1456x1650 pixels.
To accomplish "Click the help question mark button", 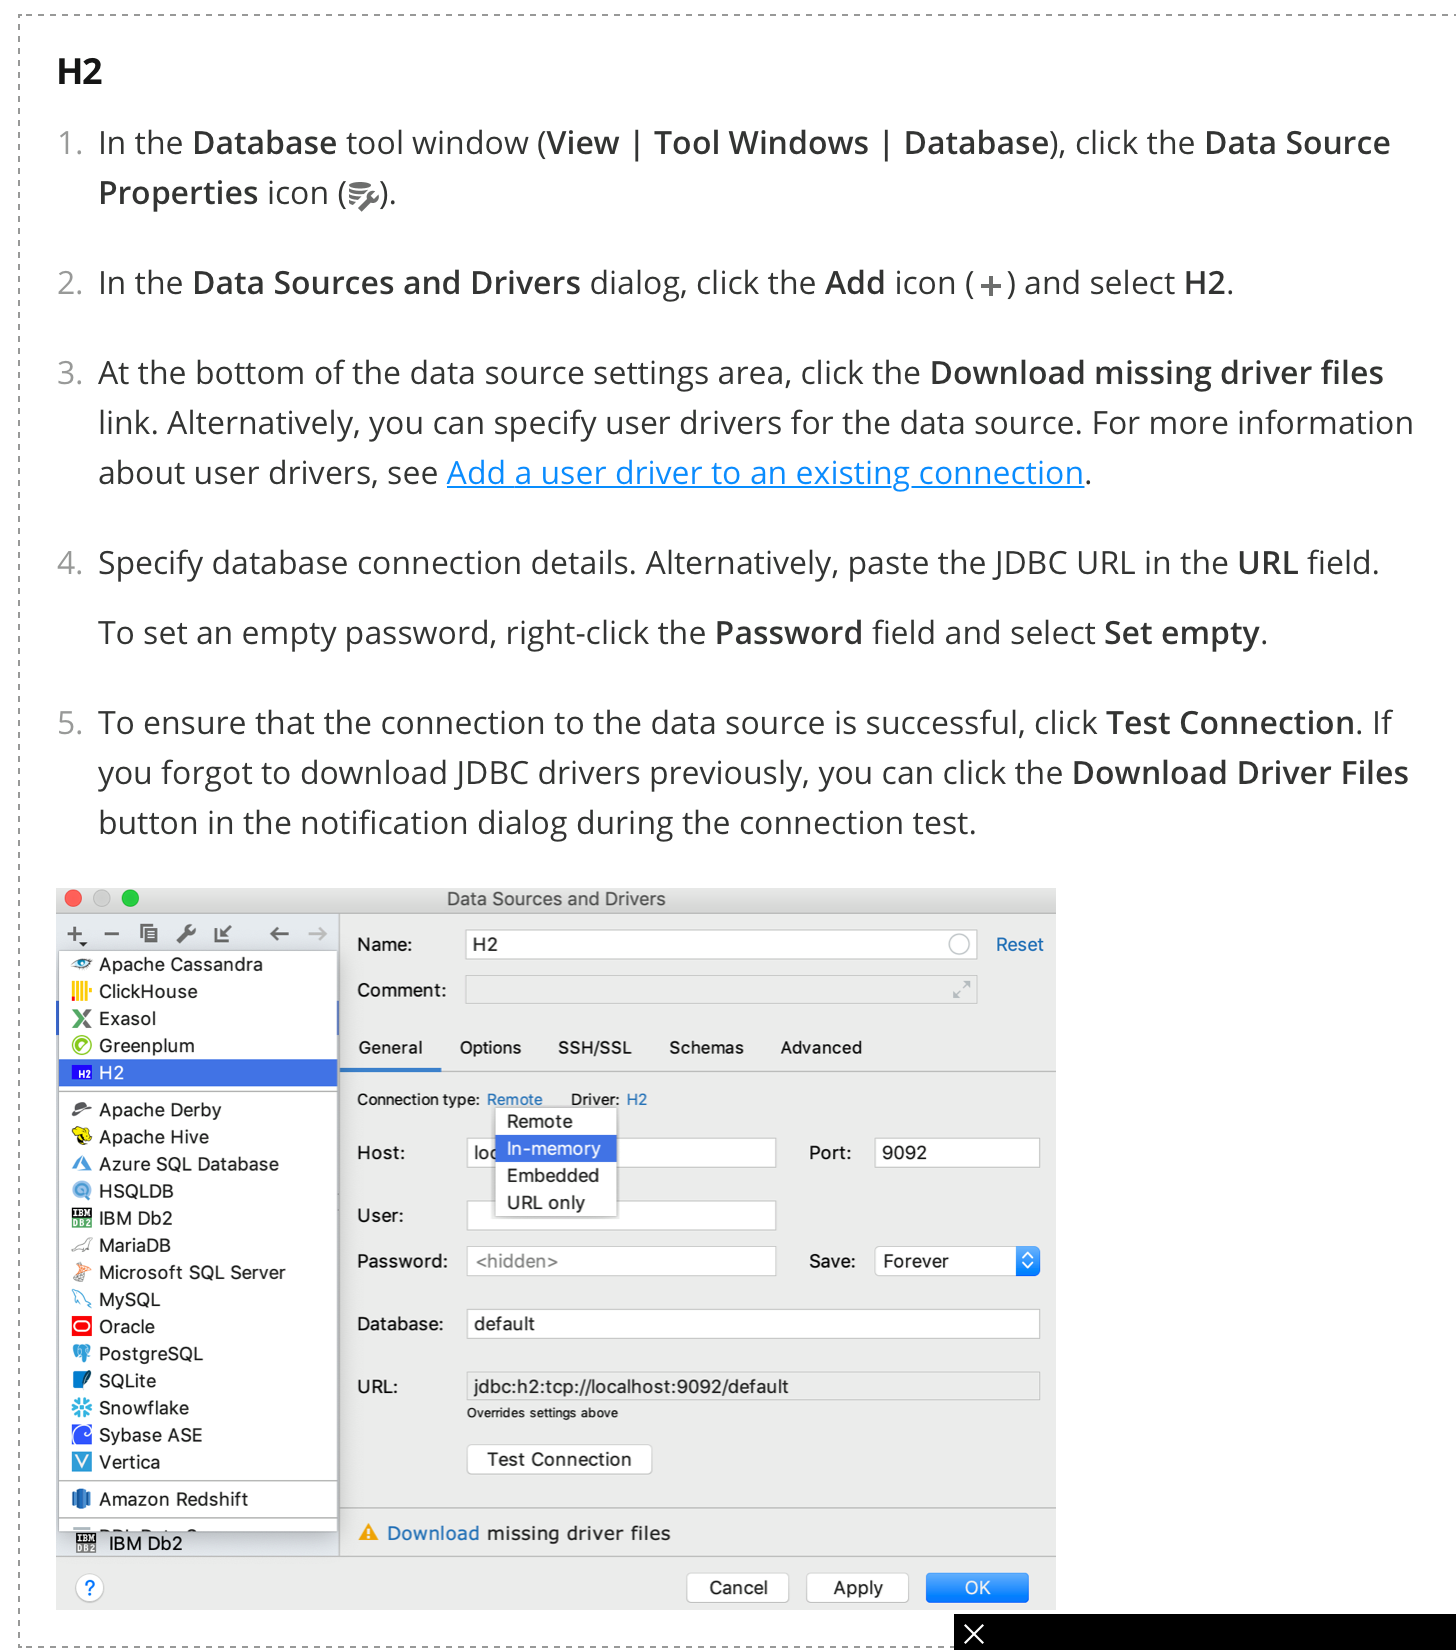I will point(89,1588).
